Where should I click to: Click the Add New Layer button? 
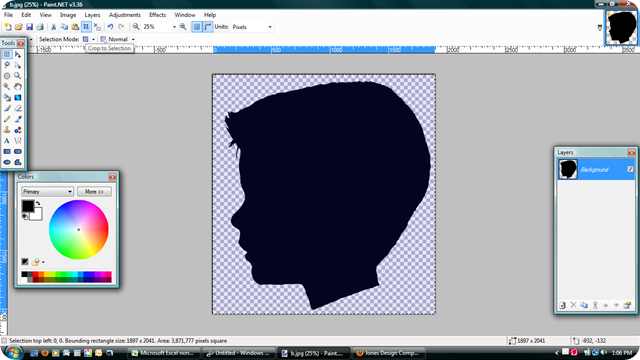pyautogui.click(x=562, y=305)
